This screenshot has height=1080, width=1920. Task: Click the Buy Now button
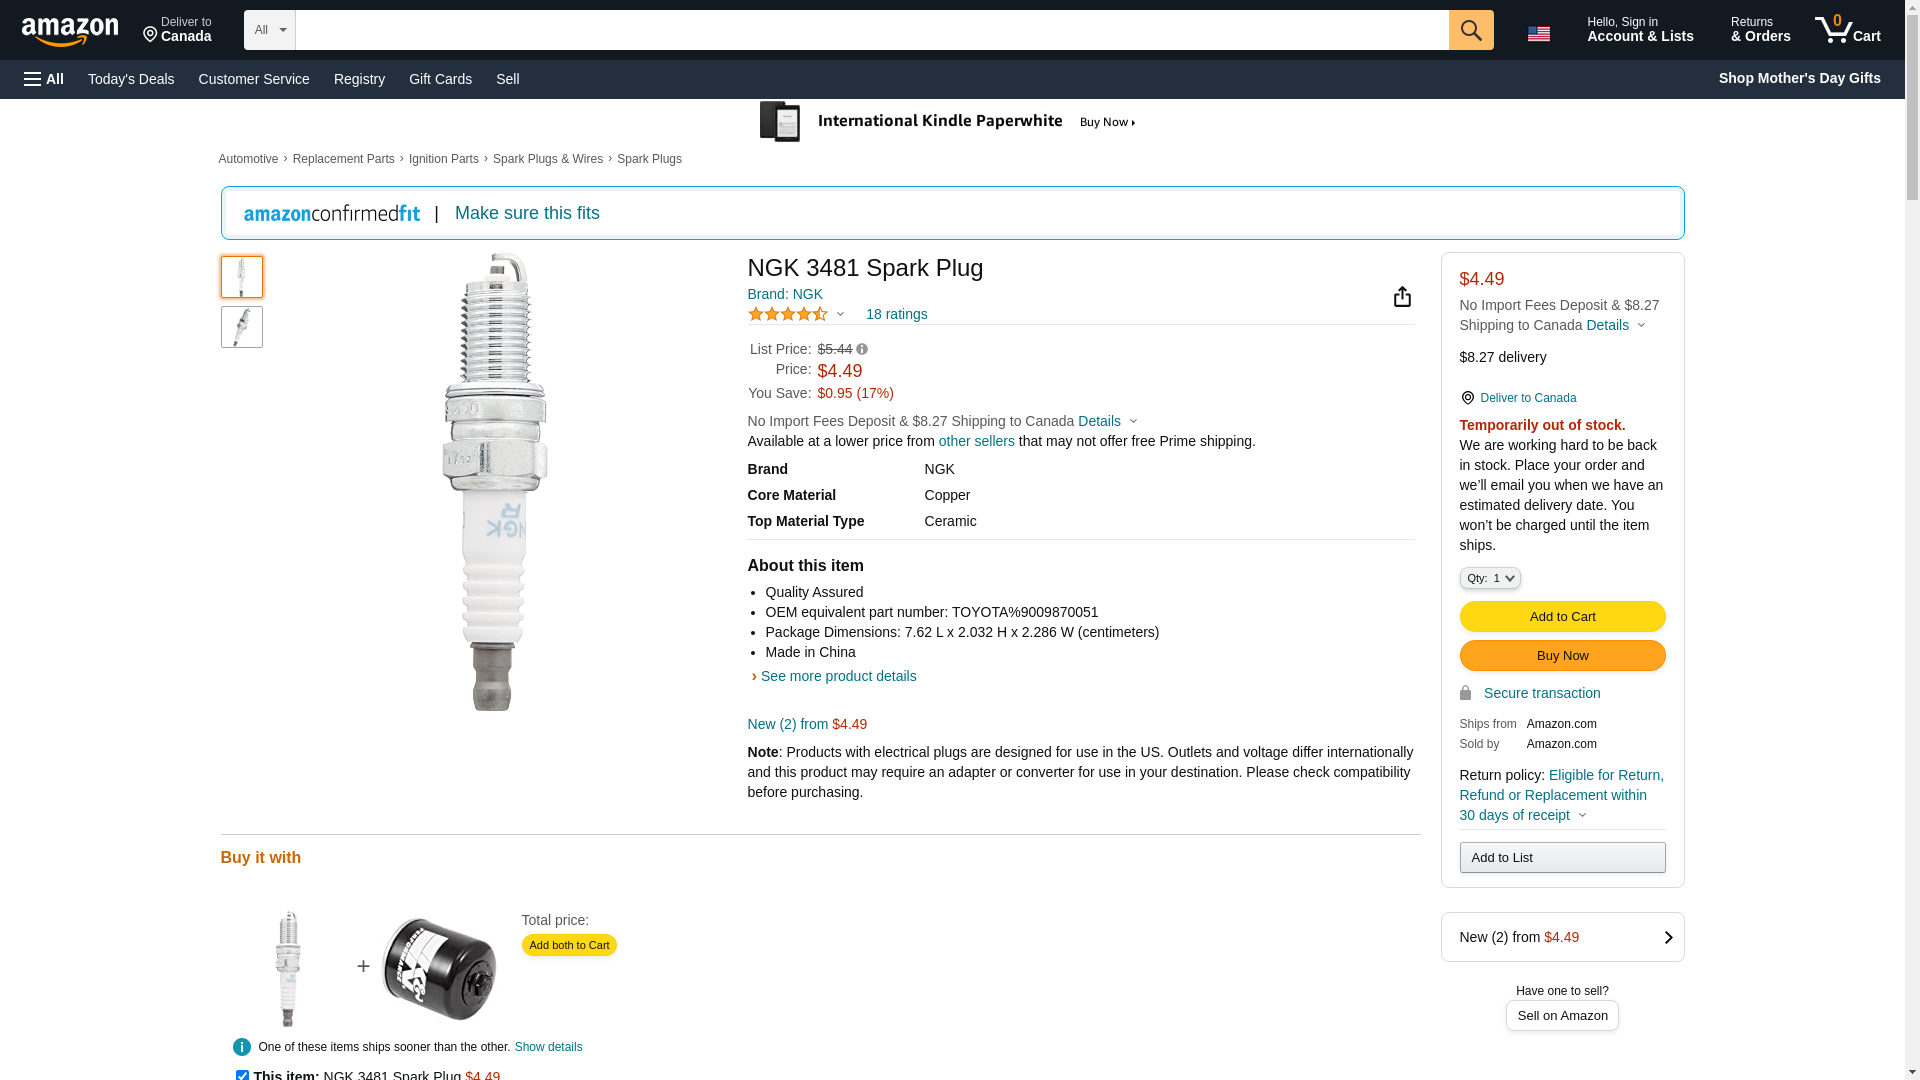[x=1562, y=655]
